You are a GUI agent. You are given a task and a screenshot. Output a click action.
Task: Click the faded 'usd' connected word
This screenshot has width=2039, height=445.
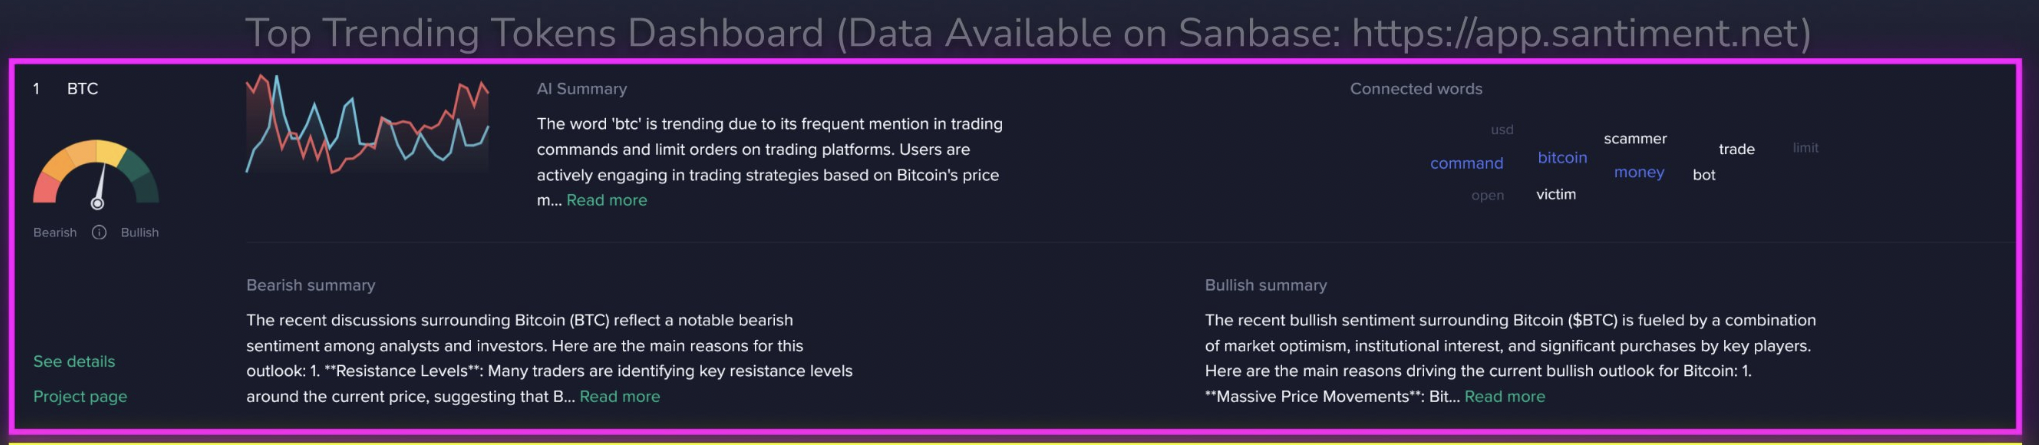tap(1502, 130)
